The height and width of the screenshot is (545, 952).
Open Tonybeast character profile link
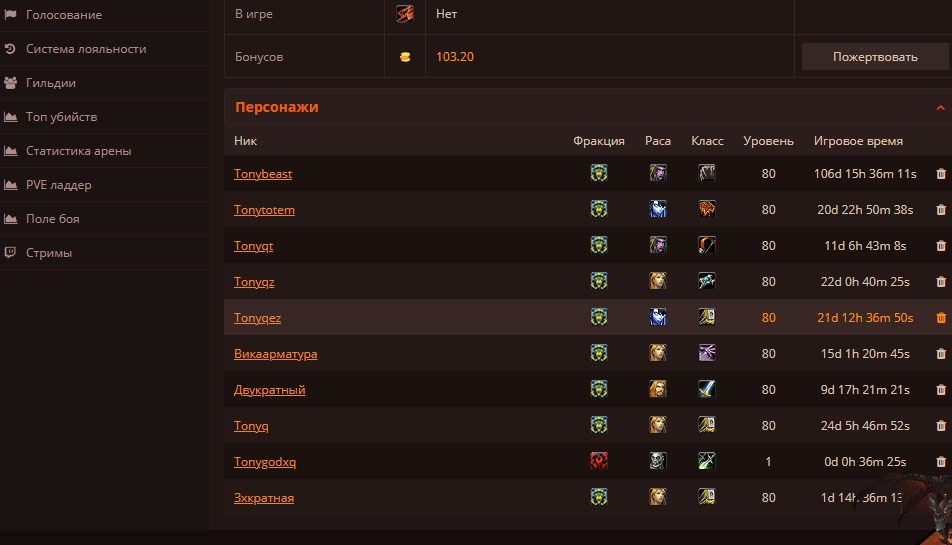[x=263, y=174]
